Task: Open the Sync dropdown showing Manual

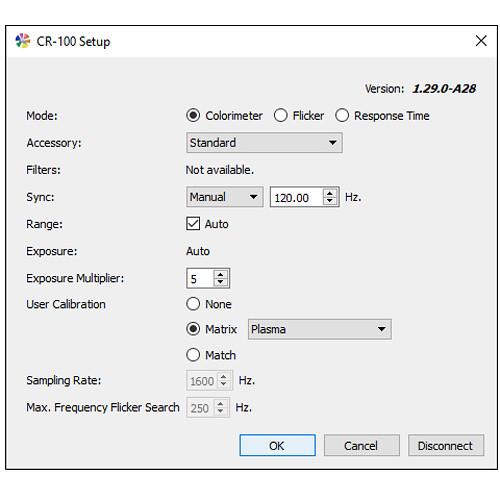Action: pyautogui.click(x=225, y=197)
